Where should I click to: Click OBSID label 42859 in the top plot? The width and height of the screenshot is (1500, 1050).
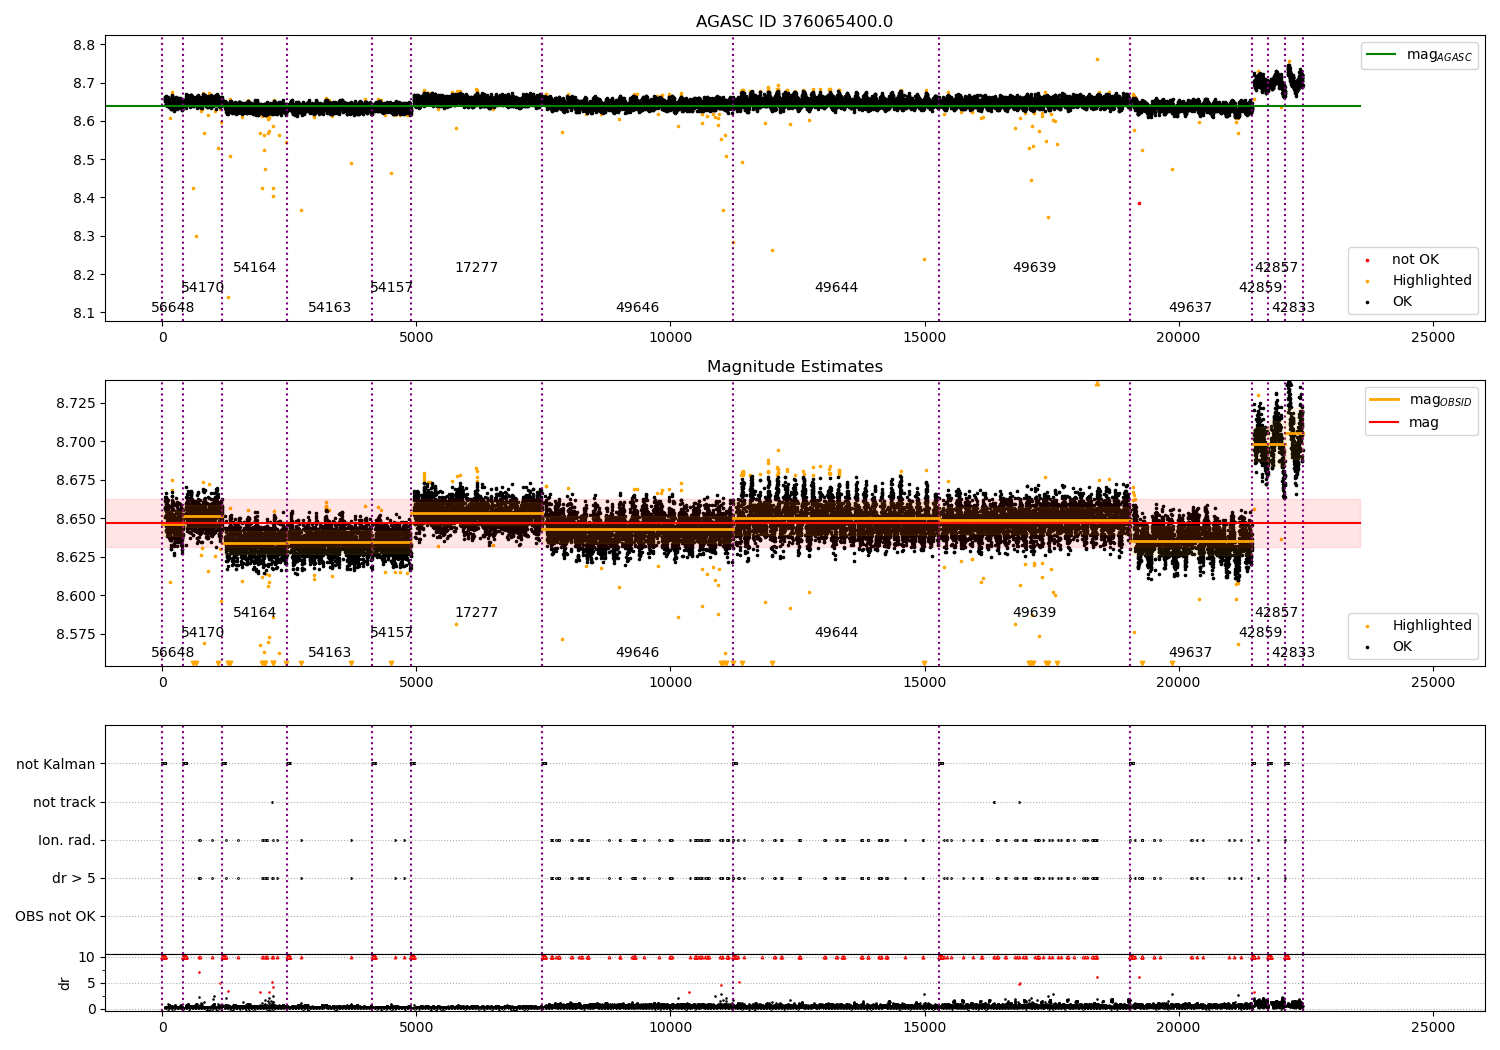point(1261,288)
